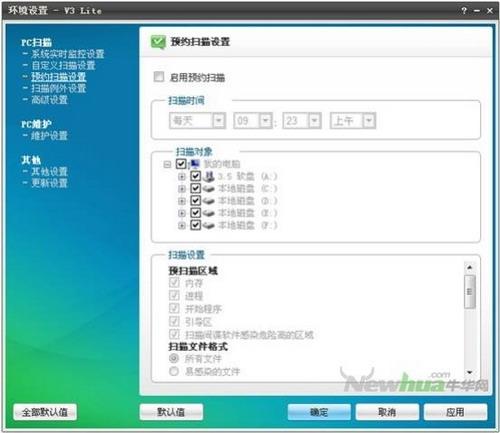500x433 pixels.
Task: Select the 所有文件 radio button
Action: tap(174, 358)
